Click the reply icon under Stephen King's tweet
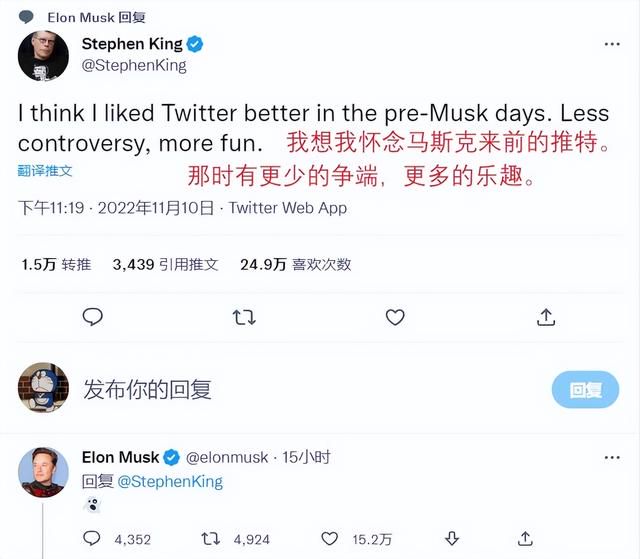Viewport: 640px width, 559px height. (x=93, y=317)
